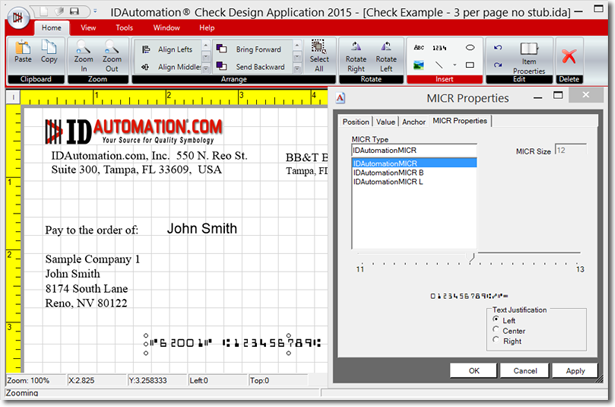Open Item Properties
The image size is (615, 407).
(x=529, y=58)
